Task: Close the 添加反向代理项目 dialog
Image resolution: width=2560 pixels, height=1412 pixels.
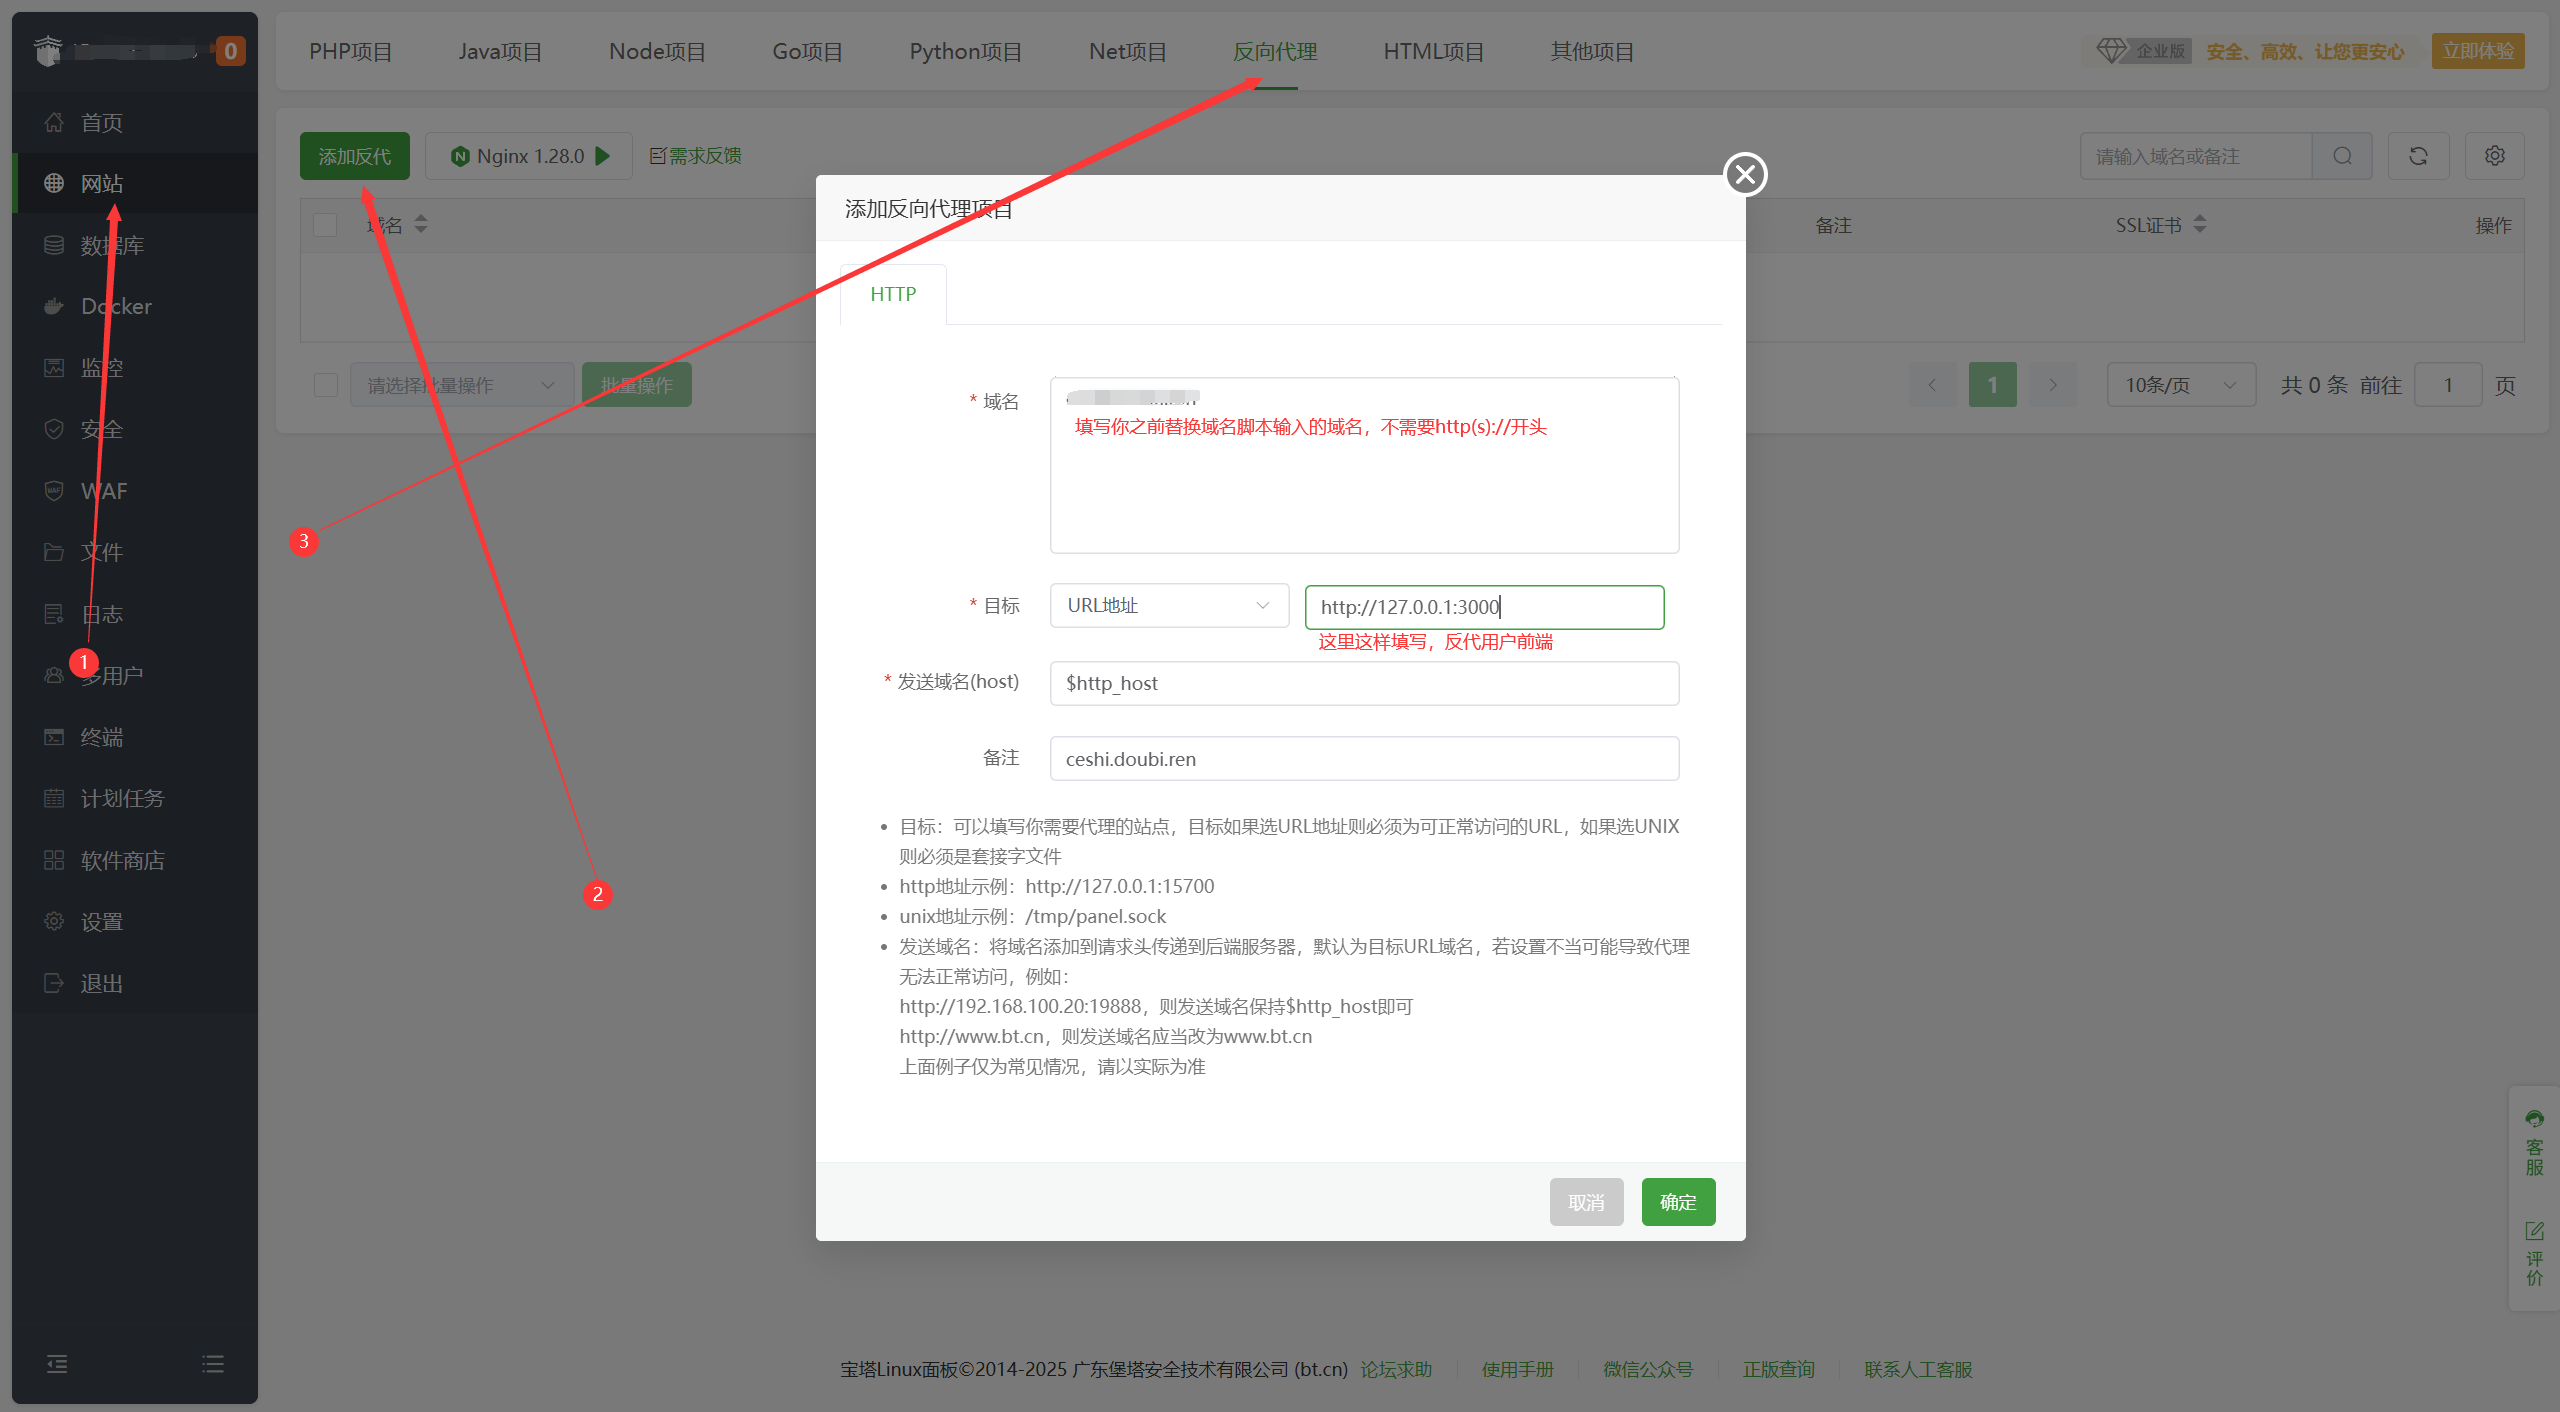Action: click(1745, 175)
